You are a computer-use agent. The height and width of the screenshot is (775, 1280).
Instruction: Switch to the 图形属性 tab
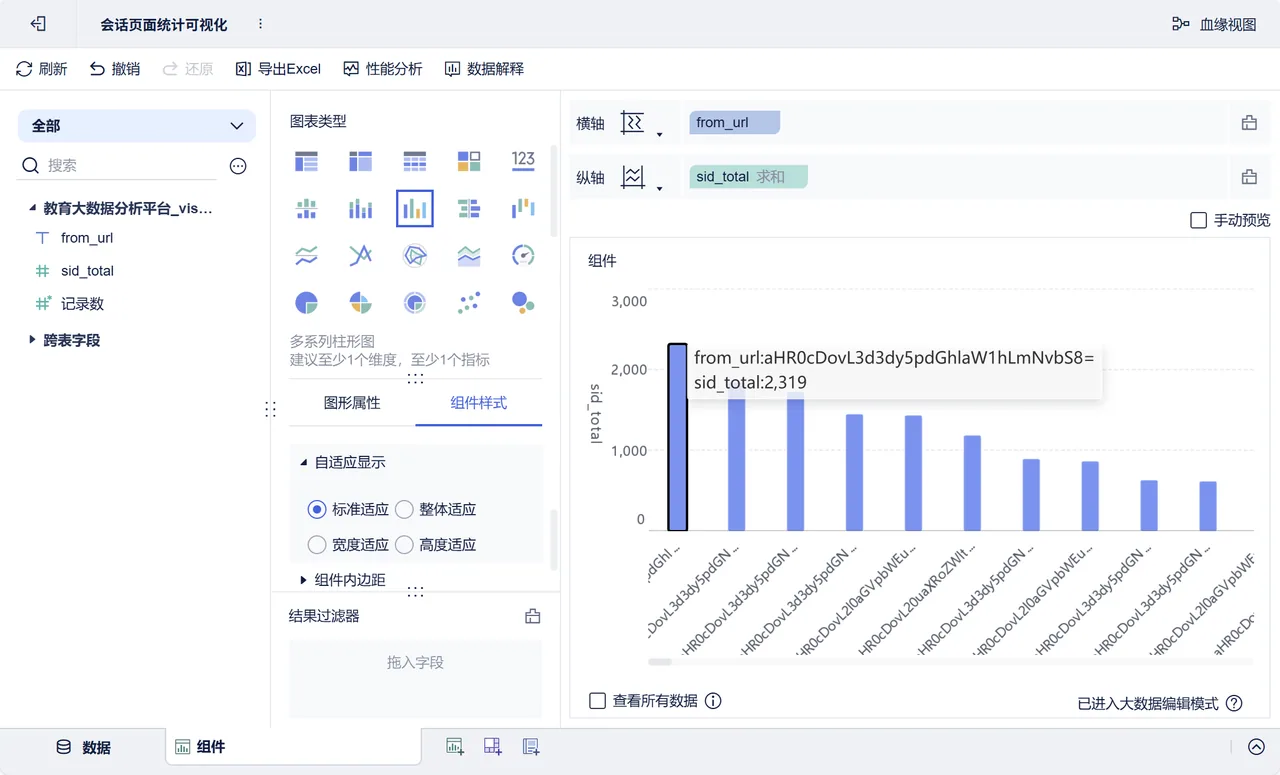click(x=352, y=403)
